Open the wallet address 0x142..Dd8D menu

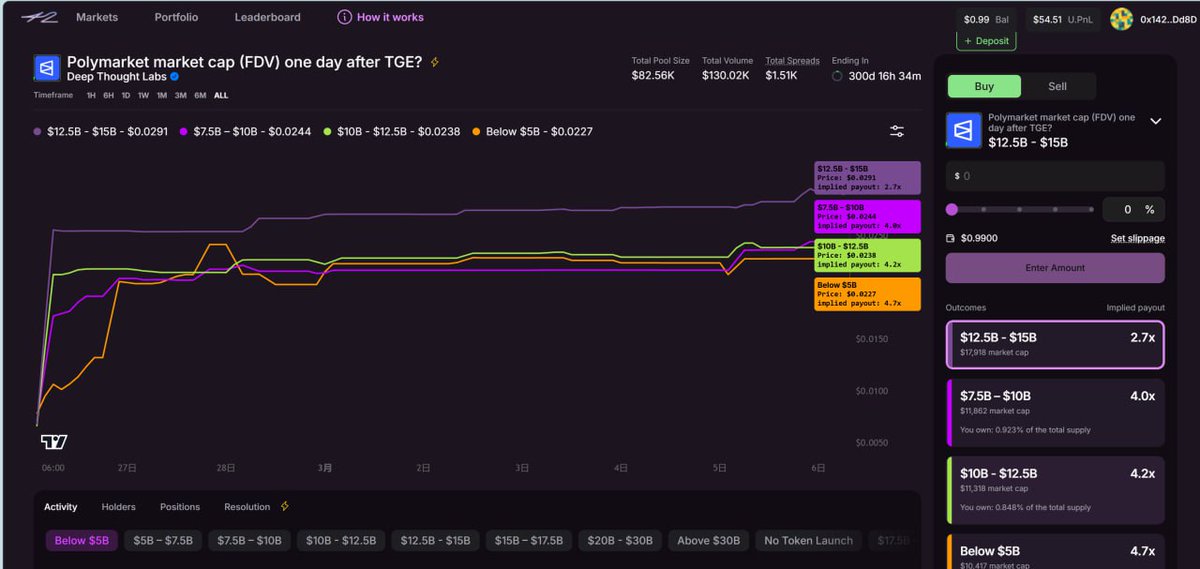[1167, 19]
